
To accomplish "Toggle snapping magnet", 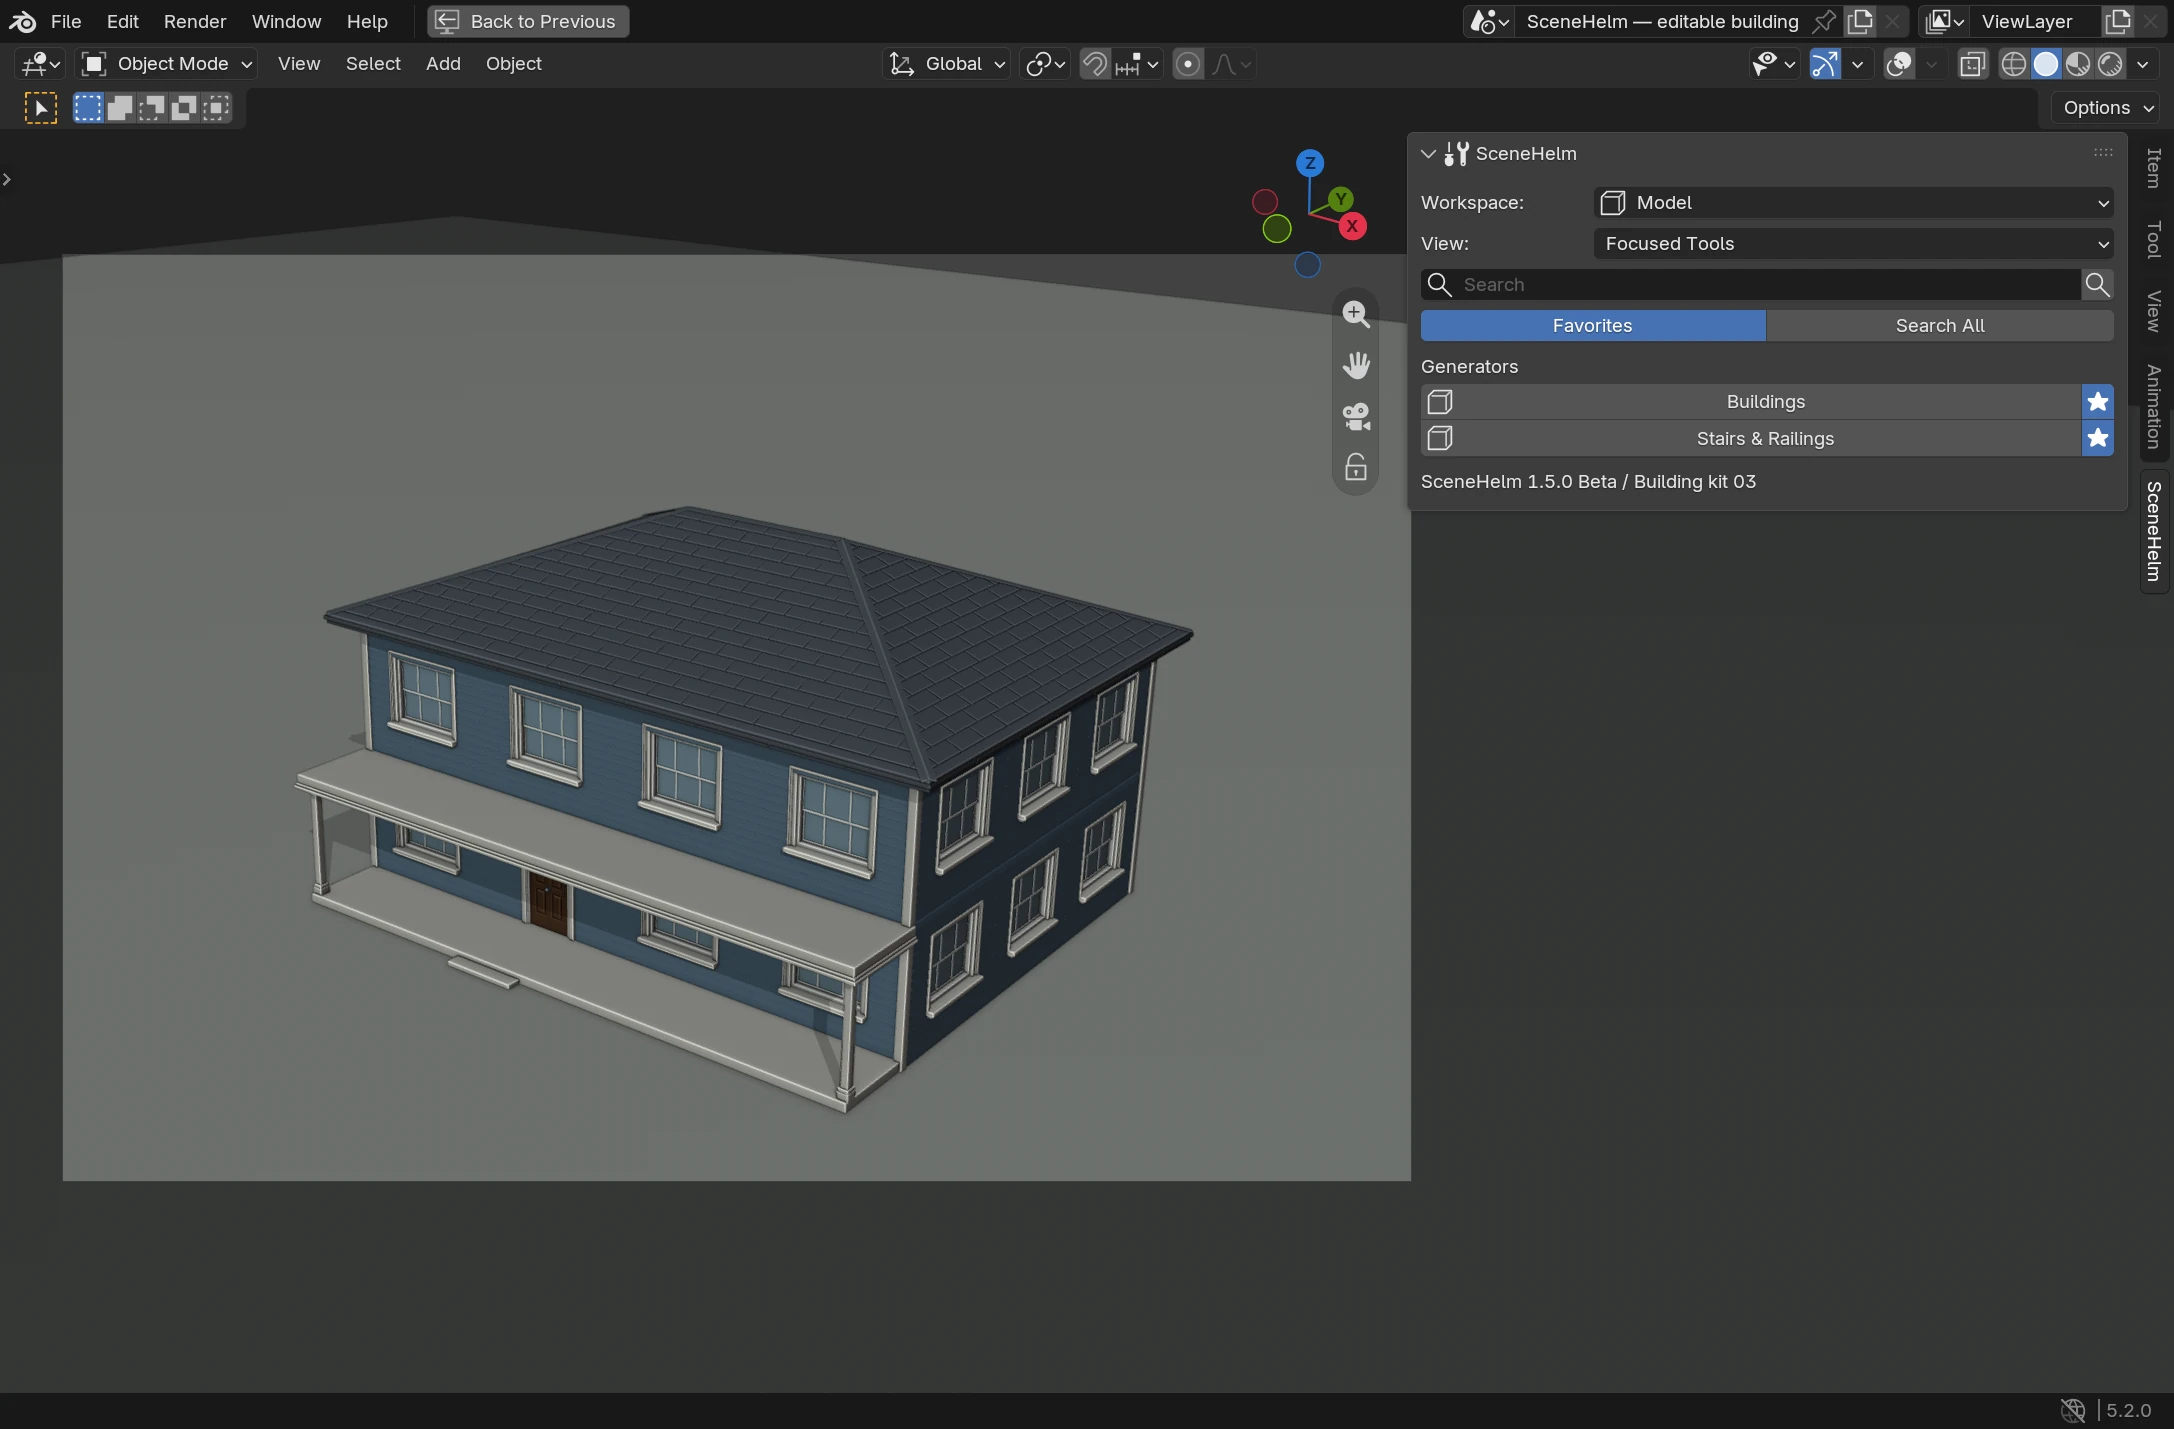I will 1095,64.
